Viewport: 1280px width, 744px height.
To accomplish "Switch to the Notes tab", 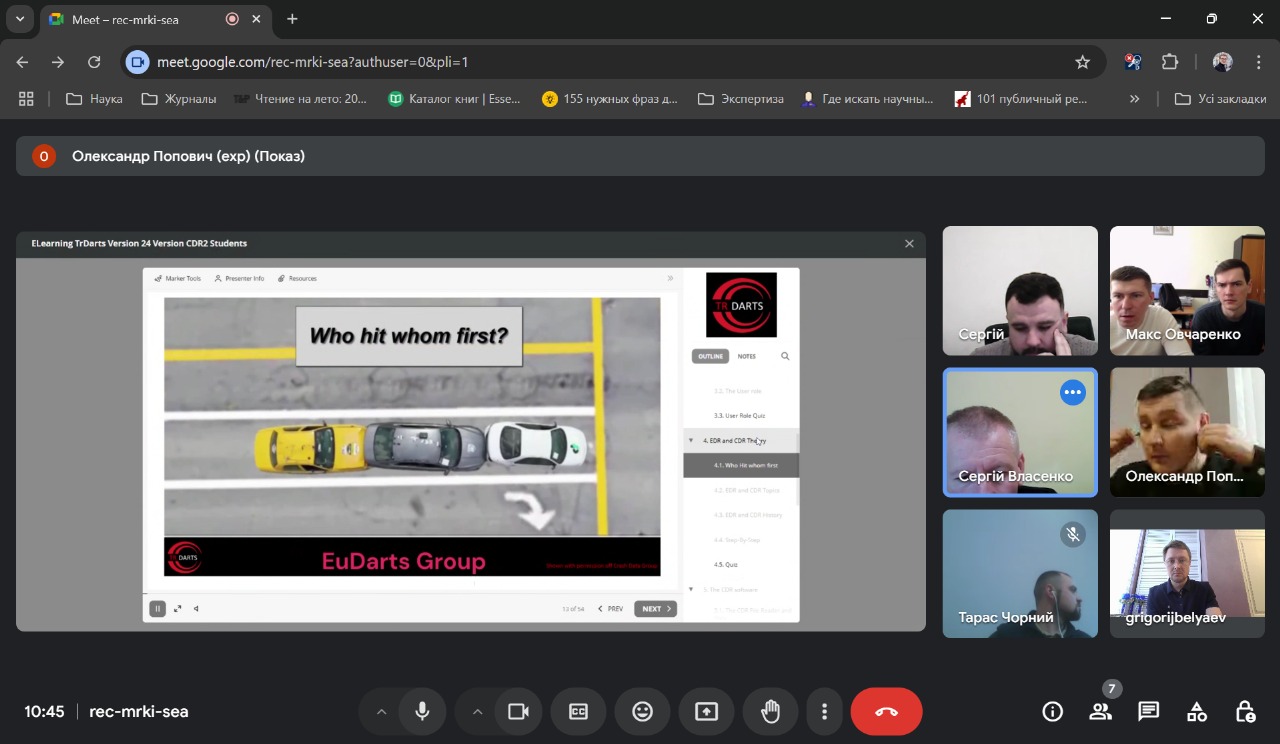I will (747, 356).
